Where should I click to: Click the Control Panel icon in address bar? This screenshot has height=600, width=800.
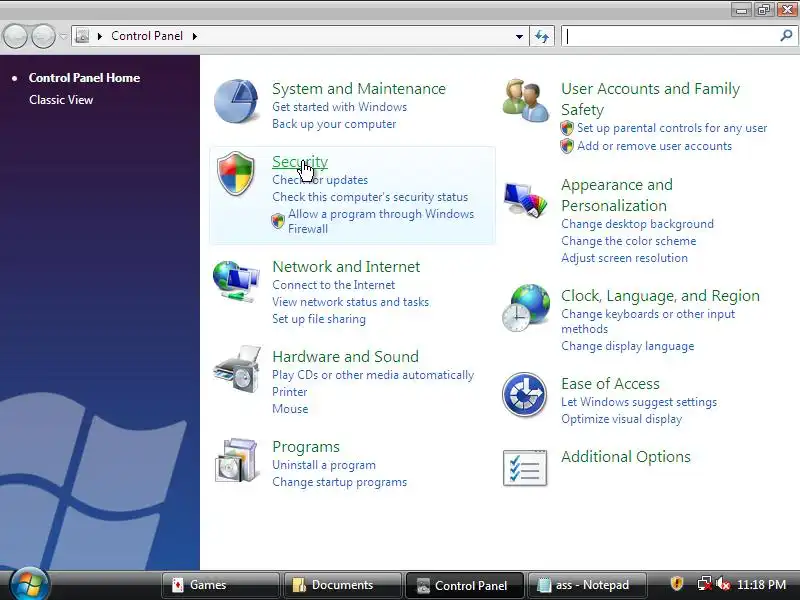82,36
